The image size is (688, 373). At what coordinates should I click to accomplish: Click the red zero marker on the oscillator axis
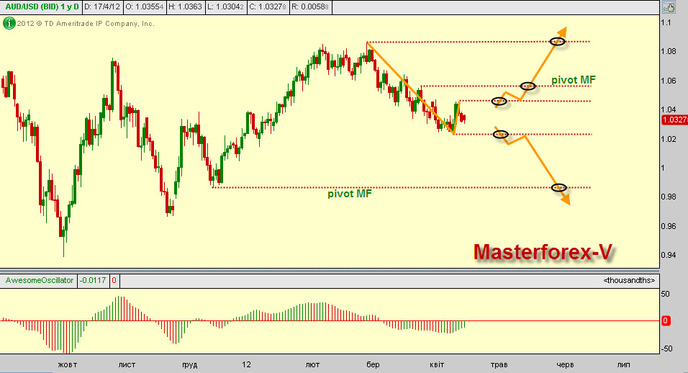click(666, 321)
